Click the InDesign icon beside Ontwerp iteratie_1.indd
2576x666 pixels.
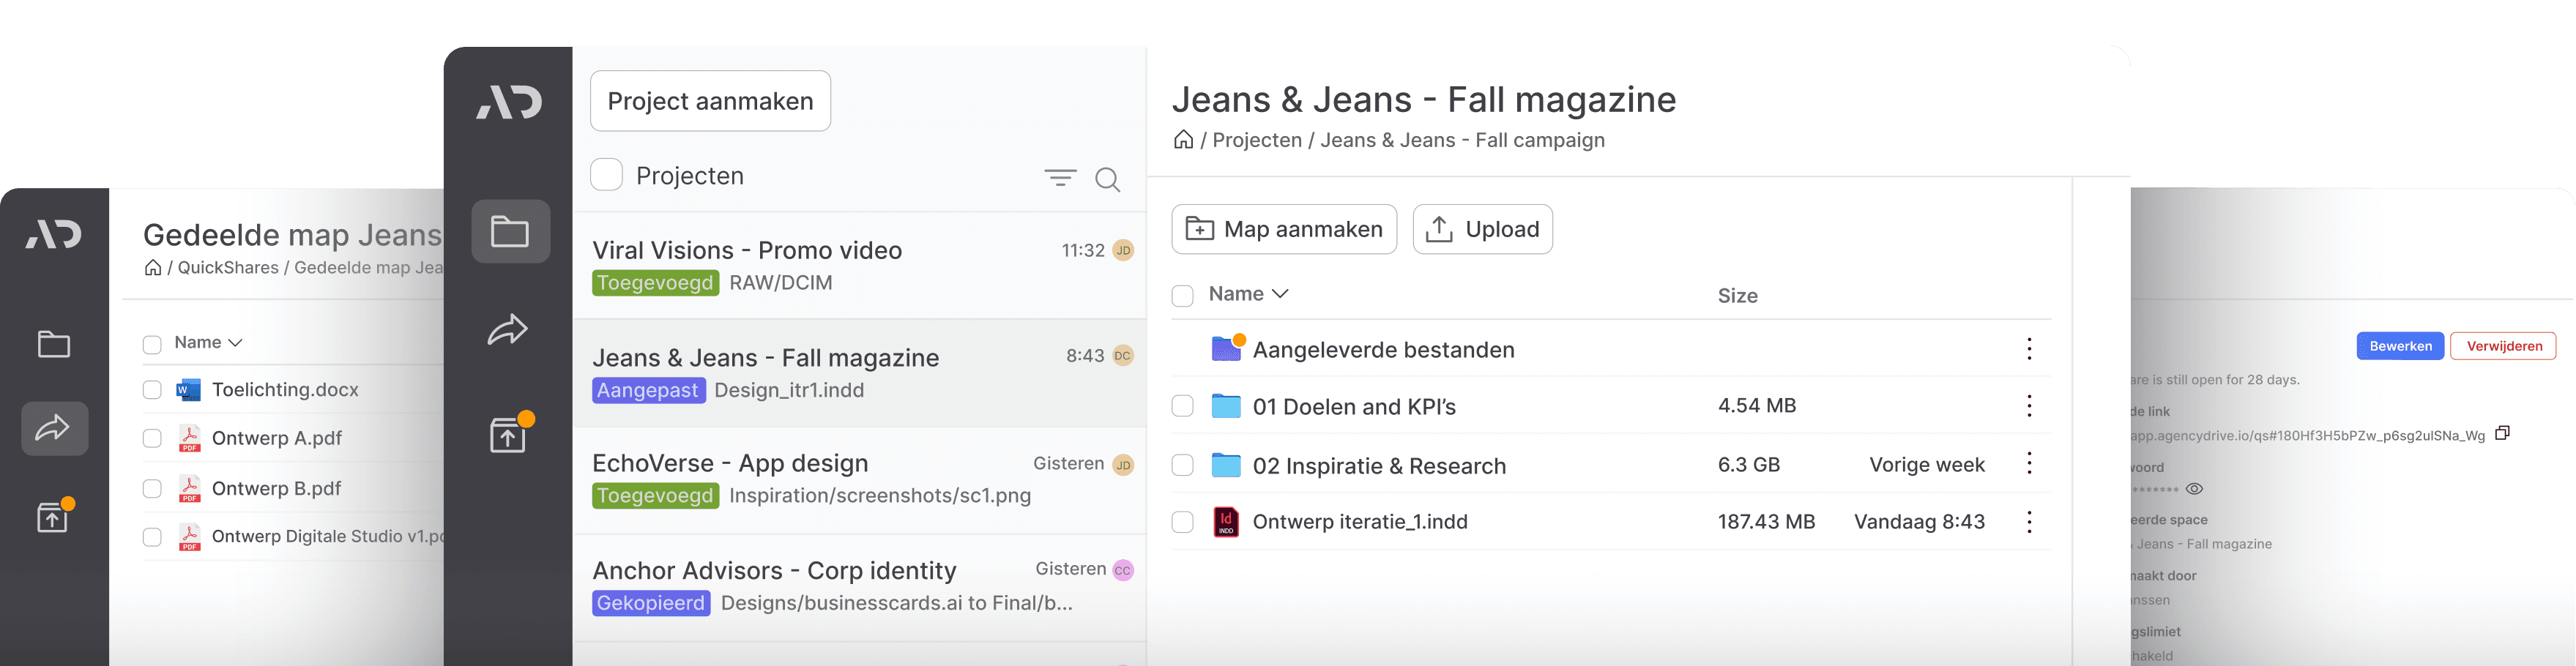pos(1226,521)
